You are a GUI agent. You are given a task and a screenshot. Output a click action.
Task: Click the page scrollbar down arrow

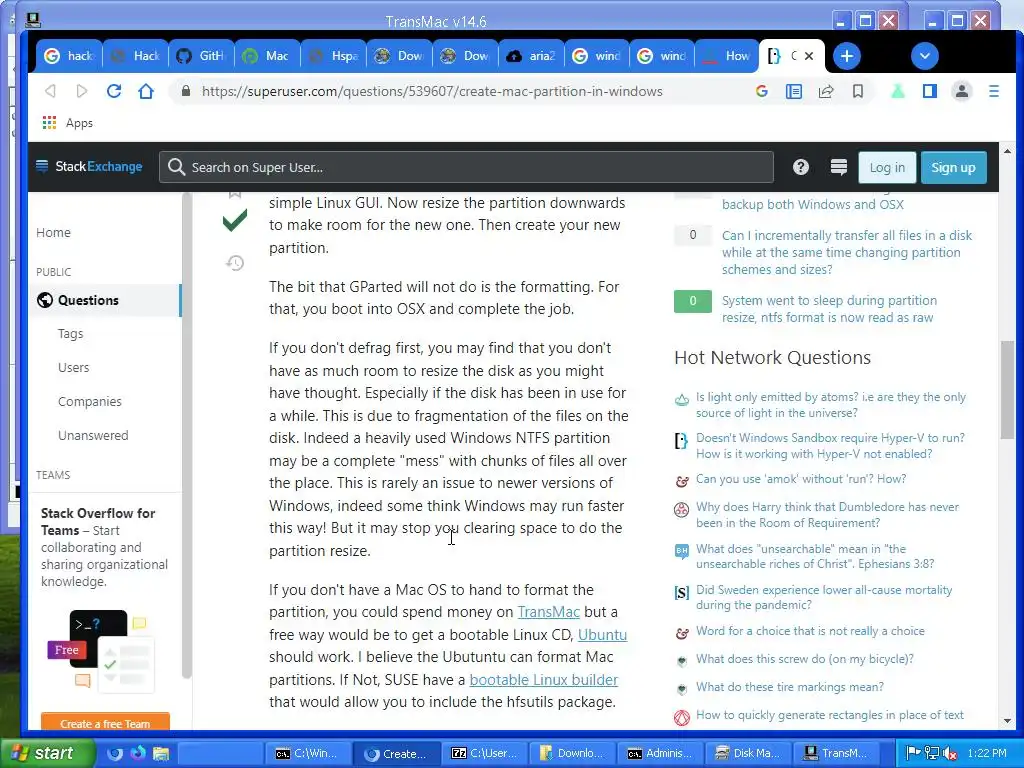coord(1007,721)
